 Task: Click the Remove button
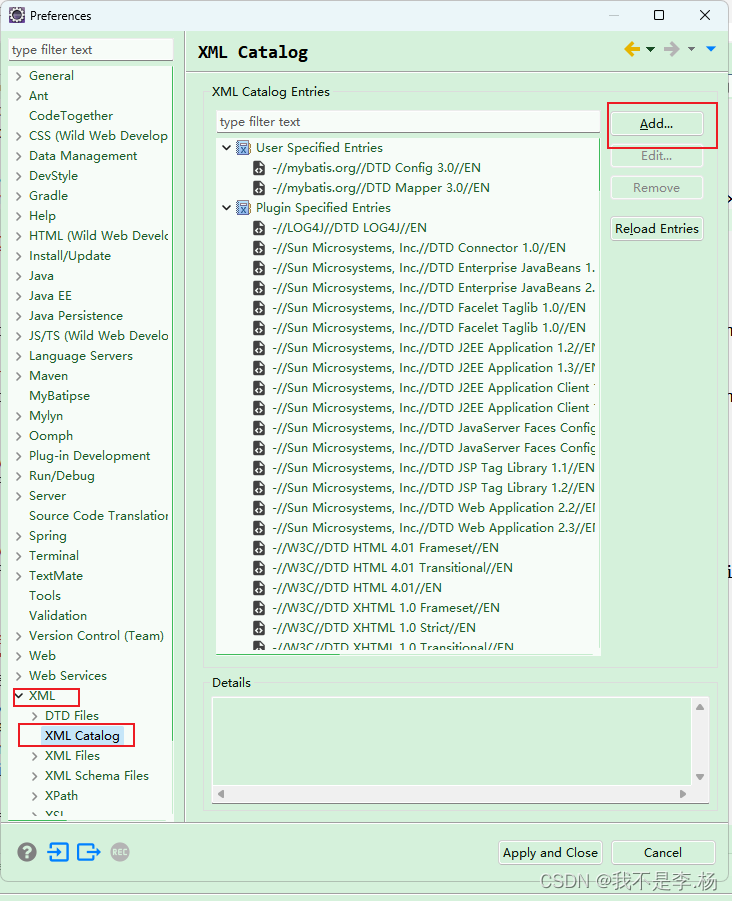tap(657, 188)
